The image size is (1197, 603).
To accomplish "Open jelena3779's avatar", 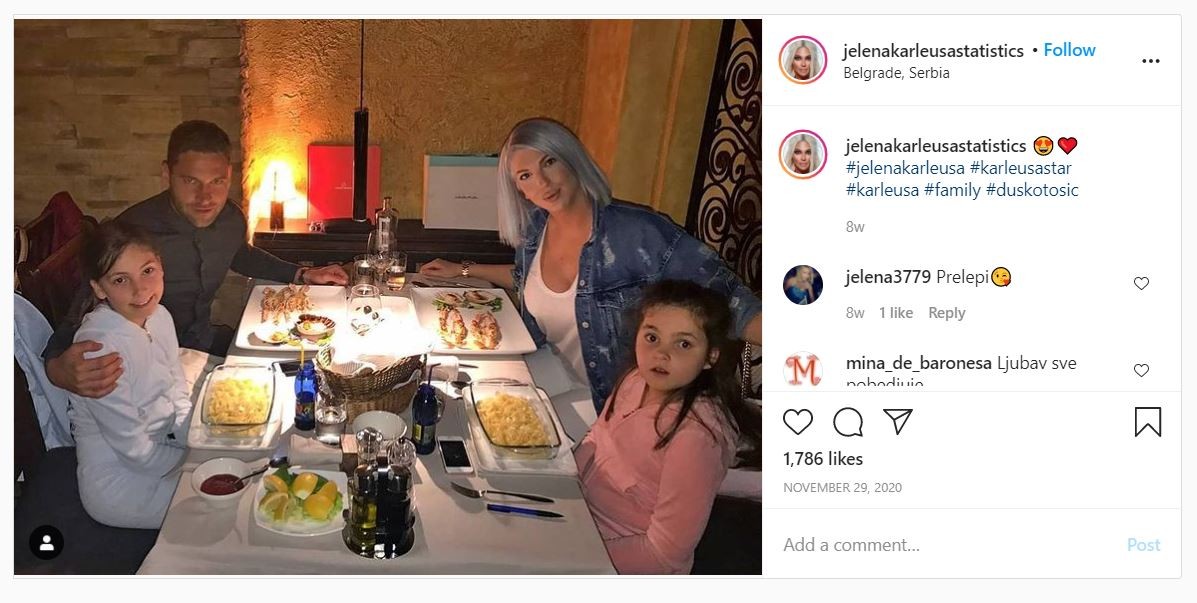I will (803, 285).
